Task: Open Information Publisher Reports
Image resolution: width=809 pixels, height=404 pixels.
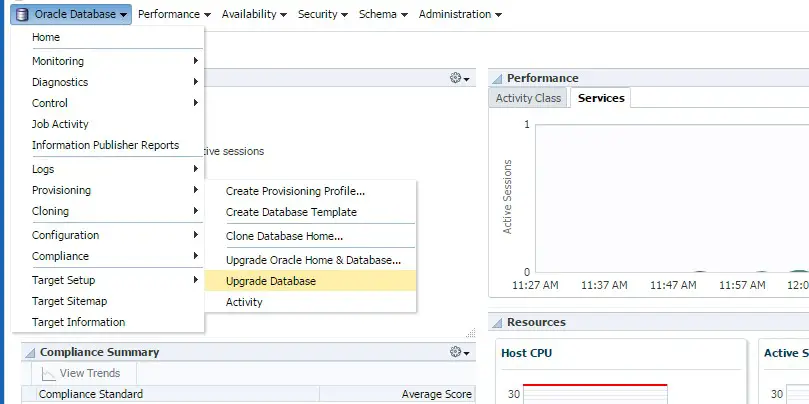Action: click(x=107, y=146)
